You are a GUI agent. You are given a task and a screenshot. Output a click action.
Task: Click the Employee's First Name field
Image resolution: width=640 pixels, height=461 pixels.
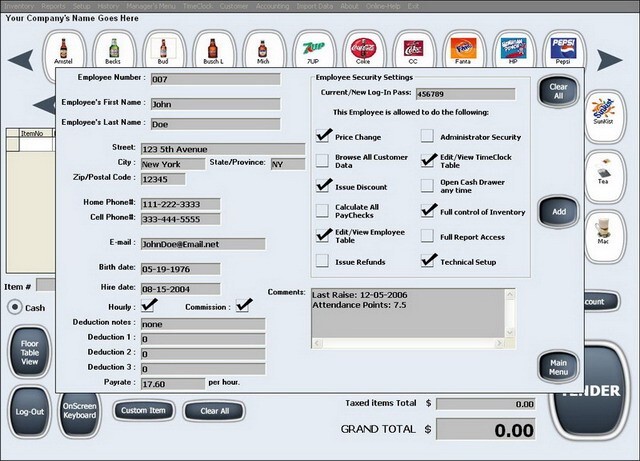pyautogui.click(x=216, y=104)
